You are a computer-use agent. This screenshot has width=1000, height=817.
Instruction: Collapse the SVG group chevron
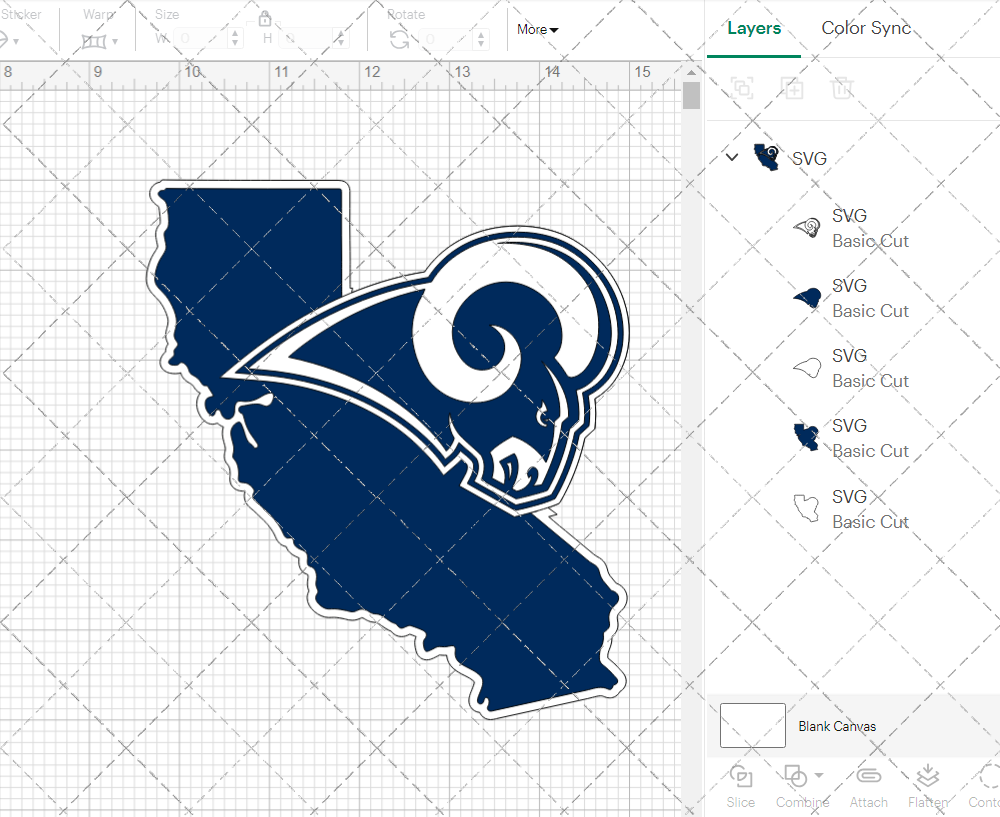pyautogui.click(x=732, y=157)
